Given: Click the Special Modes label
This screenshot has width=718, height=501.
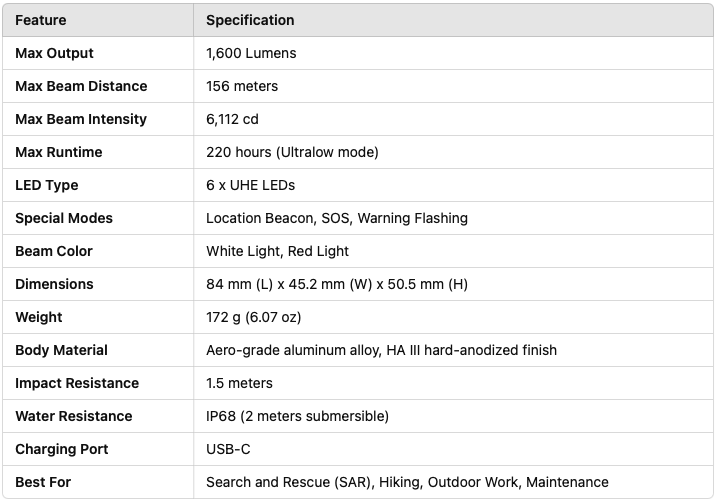Looking at the screenshot, I should click(64, 218).
